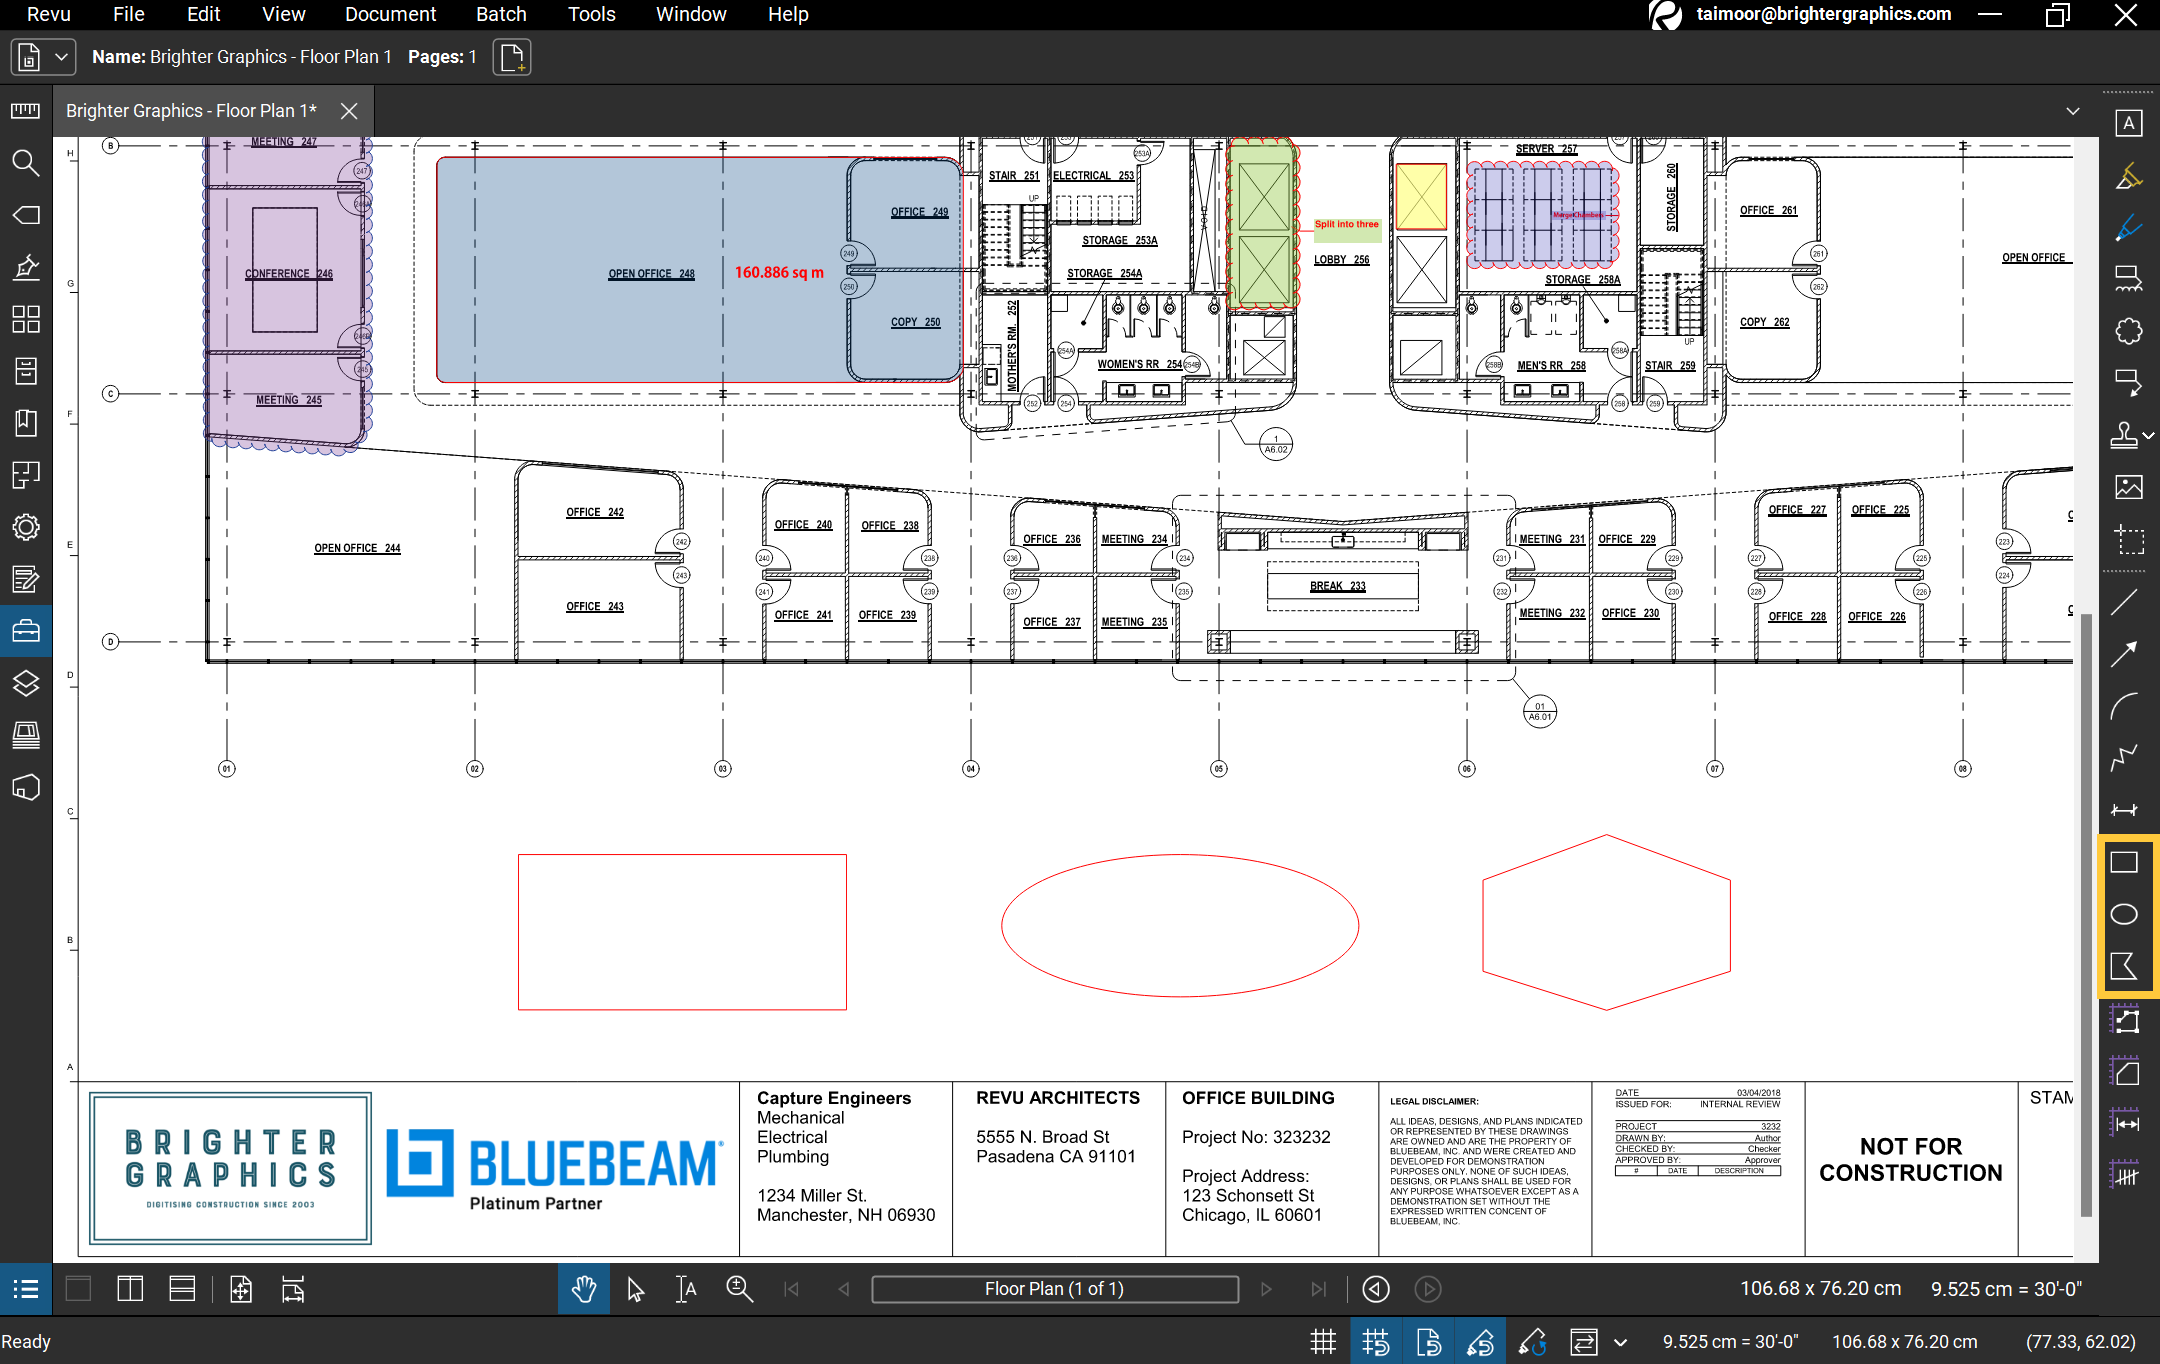Open the Document menu
This screenshot has width=2160, height=1364.
point(390,14)
